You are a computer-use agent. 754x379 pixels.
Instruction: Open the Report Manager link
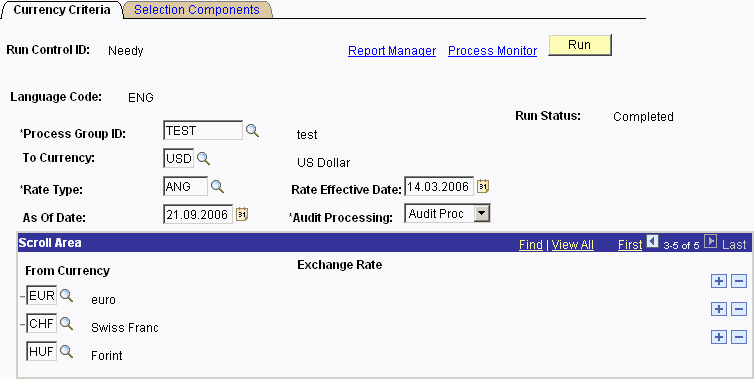coord(392,51)
